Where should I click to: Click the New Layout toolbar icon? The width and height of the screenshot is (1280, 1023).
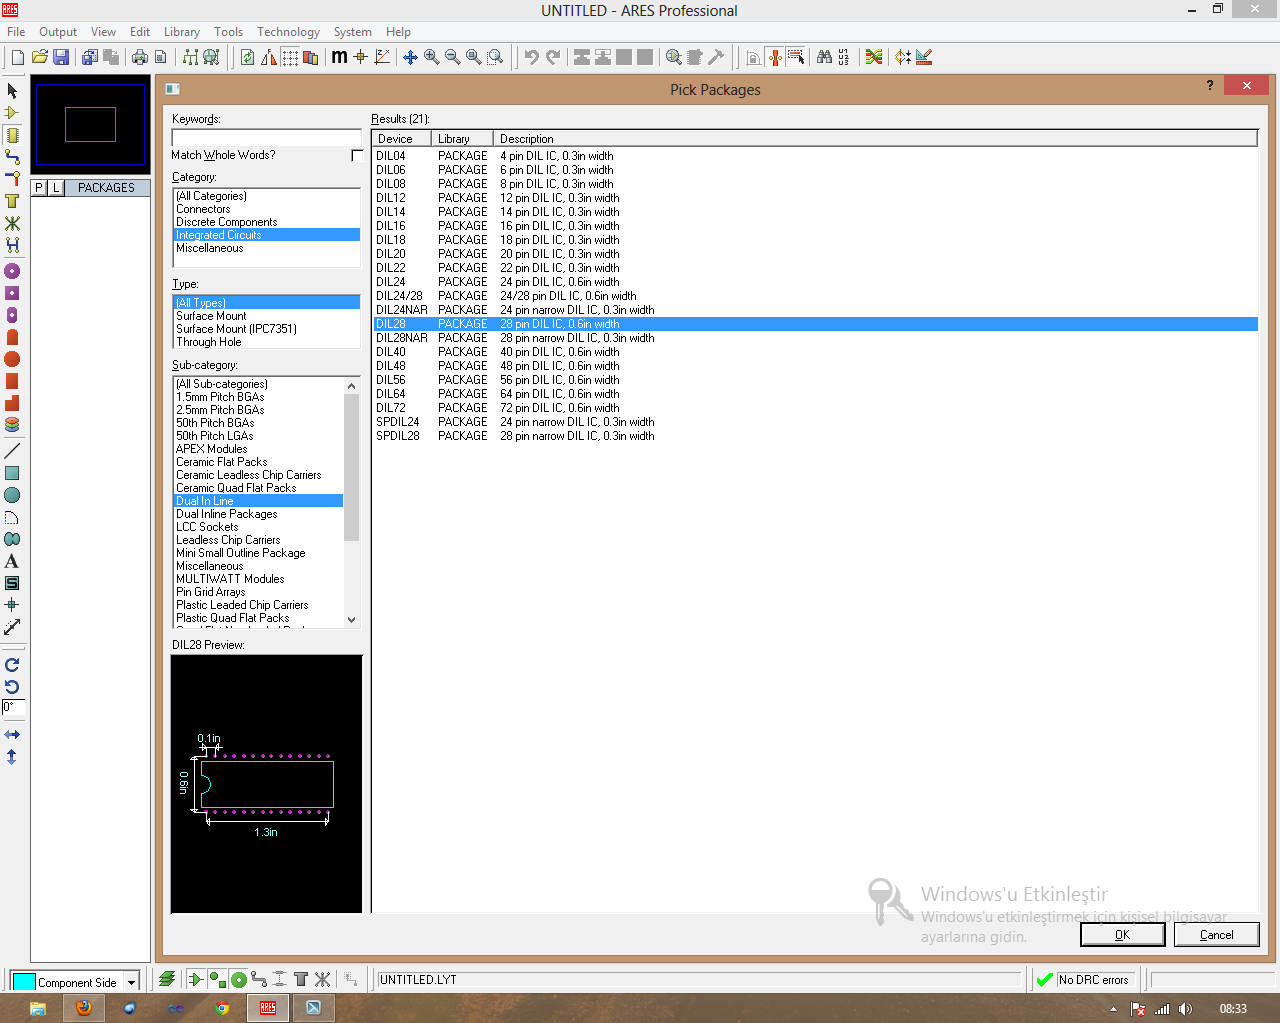coord(17,57)
